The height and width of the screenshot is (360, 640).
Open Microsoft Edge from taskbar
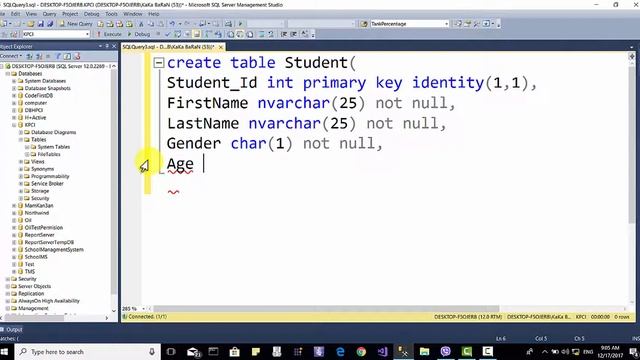click(x=340, y=352)
